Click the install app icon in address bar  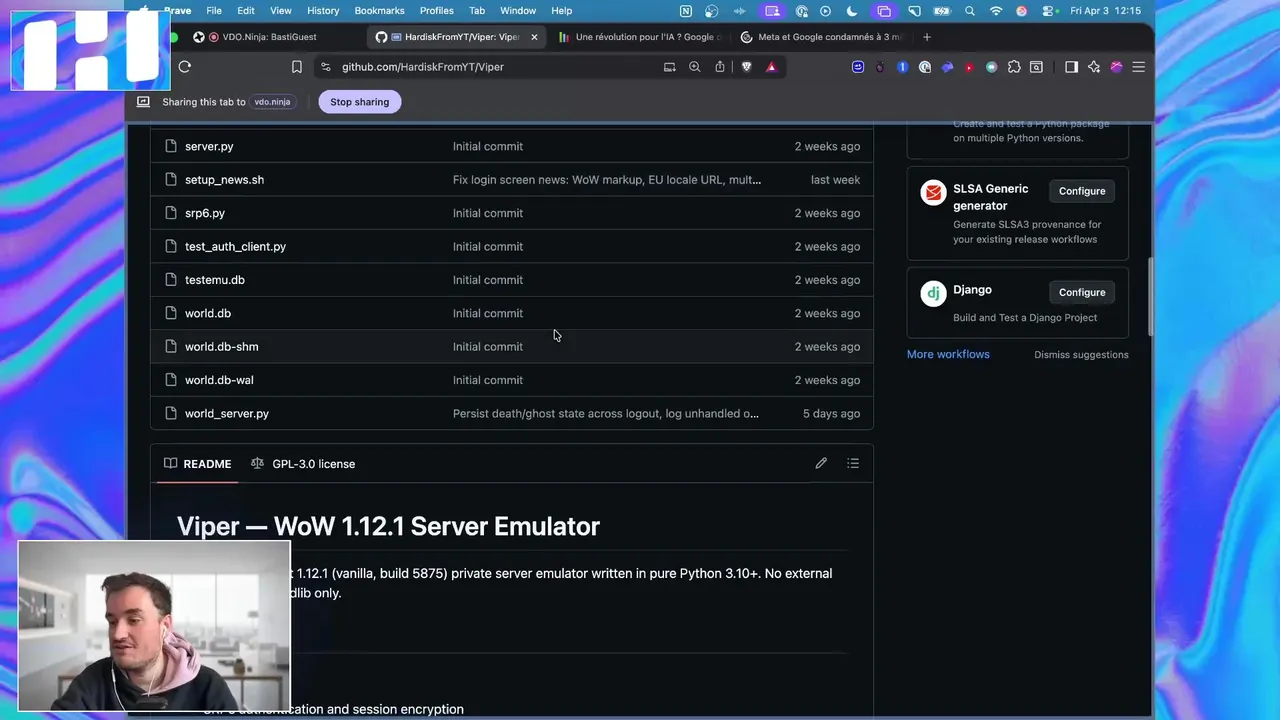pos(670,67)
